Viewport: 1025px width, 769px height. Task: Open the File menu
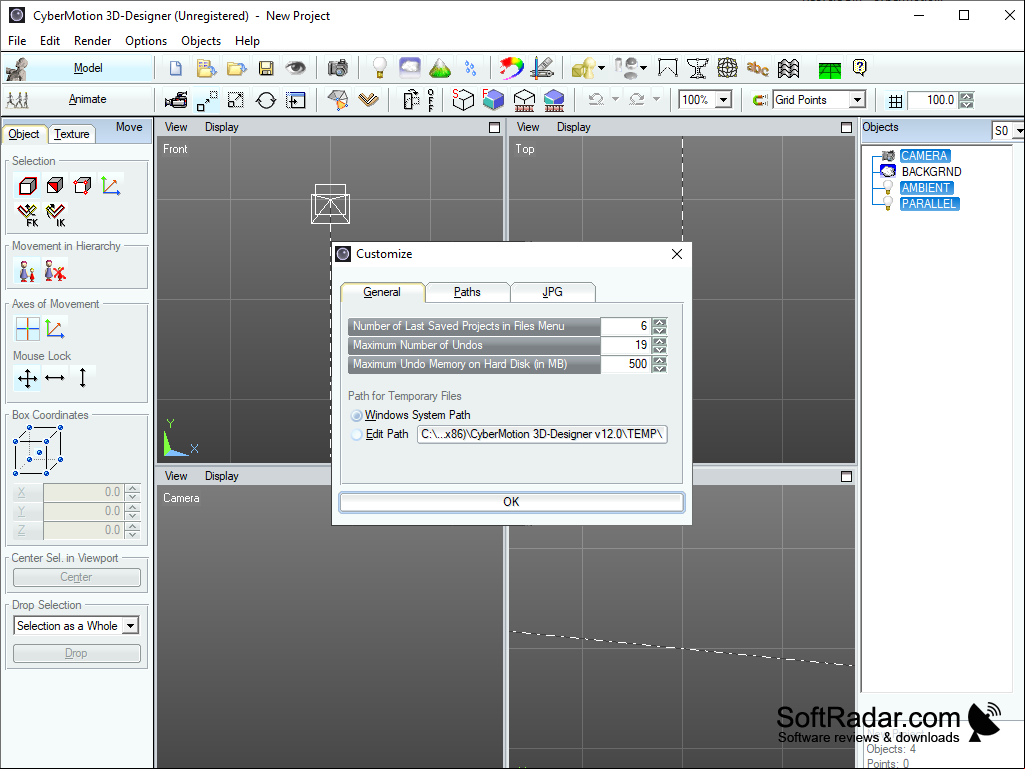coord(17,41)
